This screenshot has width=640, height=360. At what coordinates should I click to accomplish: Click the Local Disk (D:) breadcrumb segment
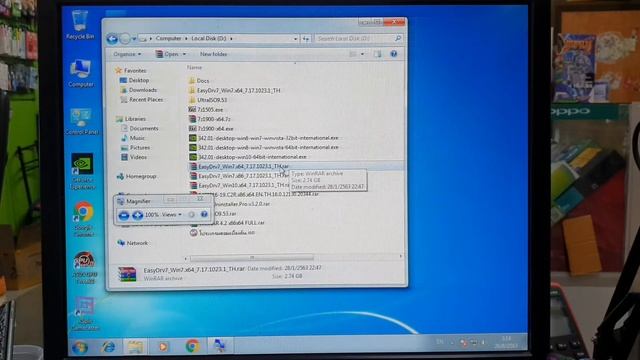(209, 38)
